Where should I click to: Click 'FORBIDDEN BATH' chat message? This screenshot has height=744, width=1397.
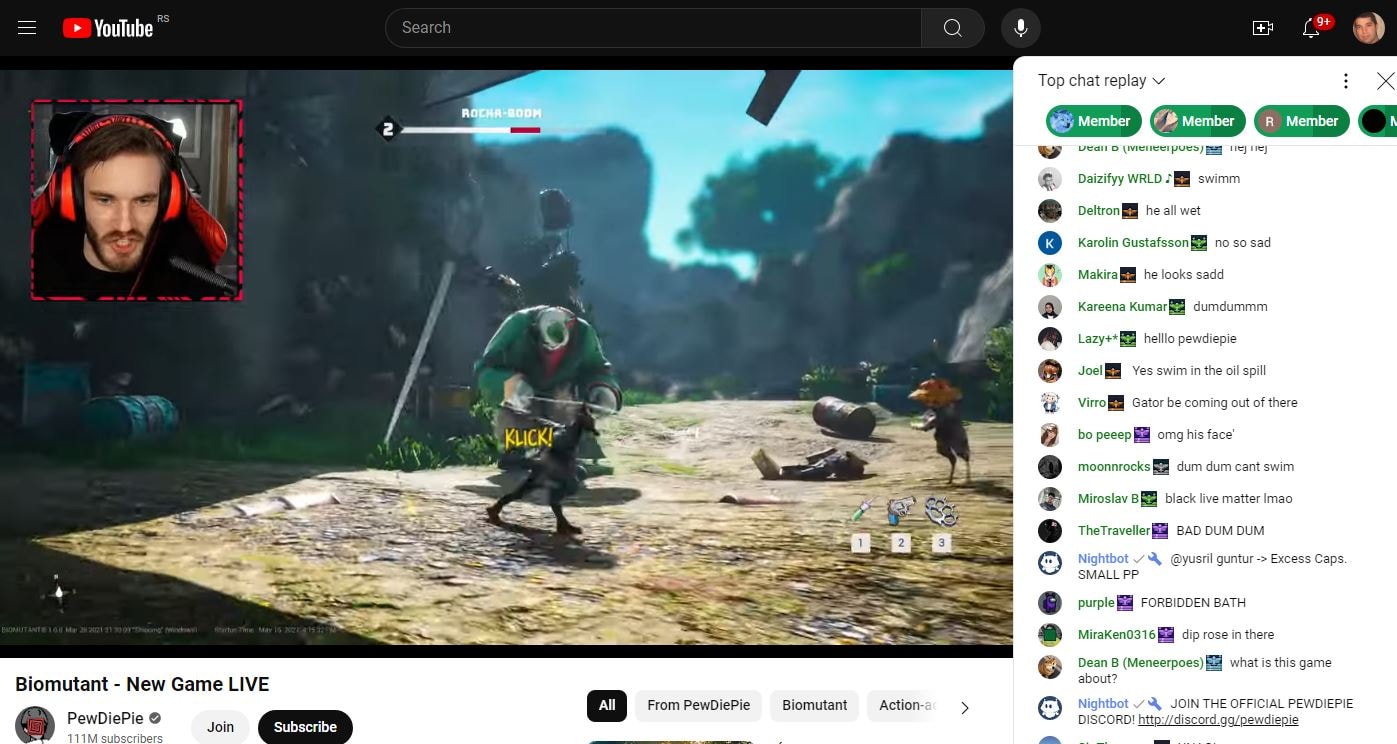[1193, 603]
